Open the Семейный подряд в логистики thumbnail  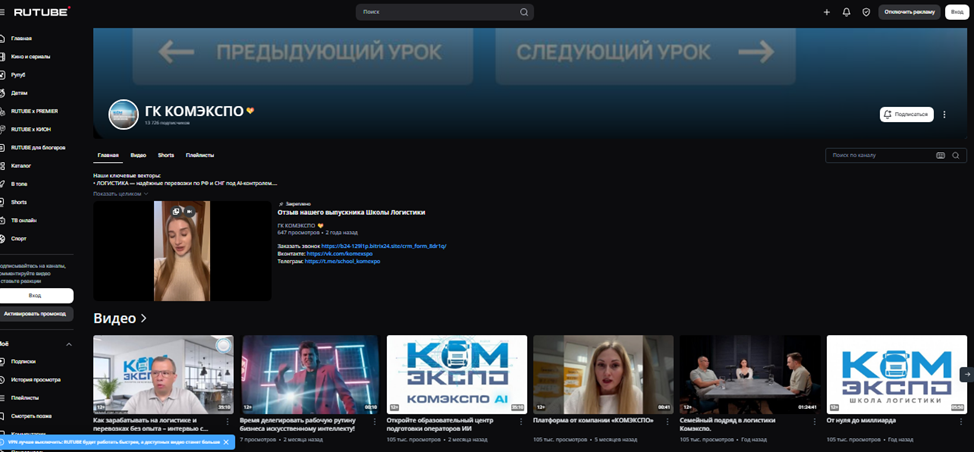pyautogui.click(x=750, y=374)
